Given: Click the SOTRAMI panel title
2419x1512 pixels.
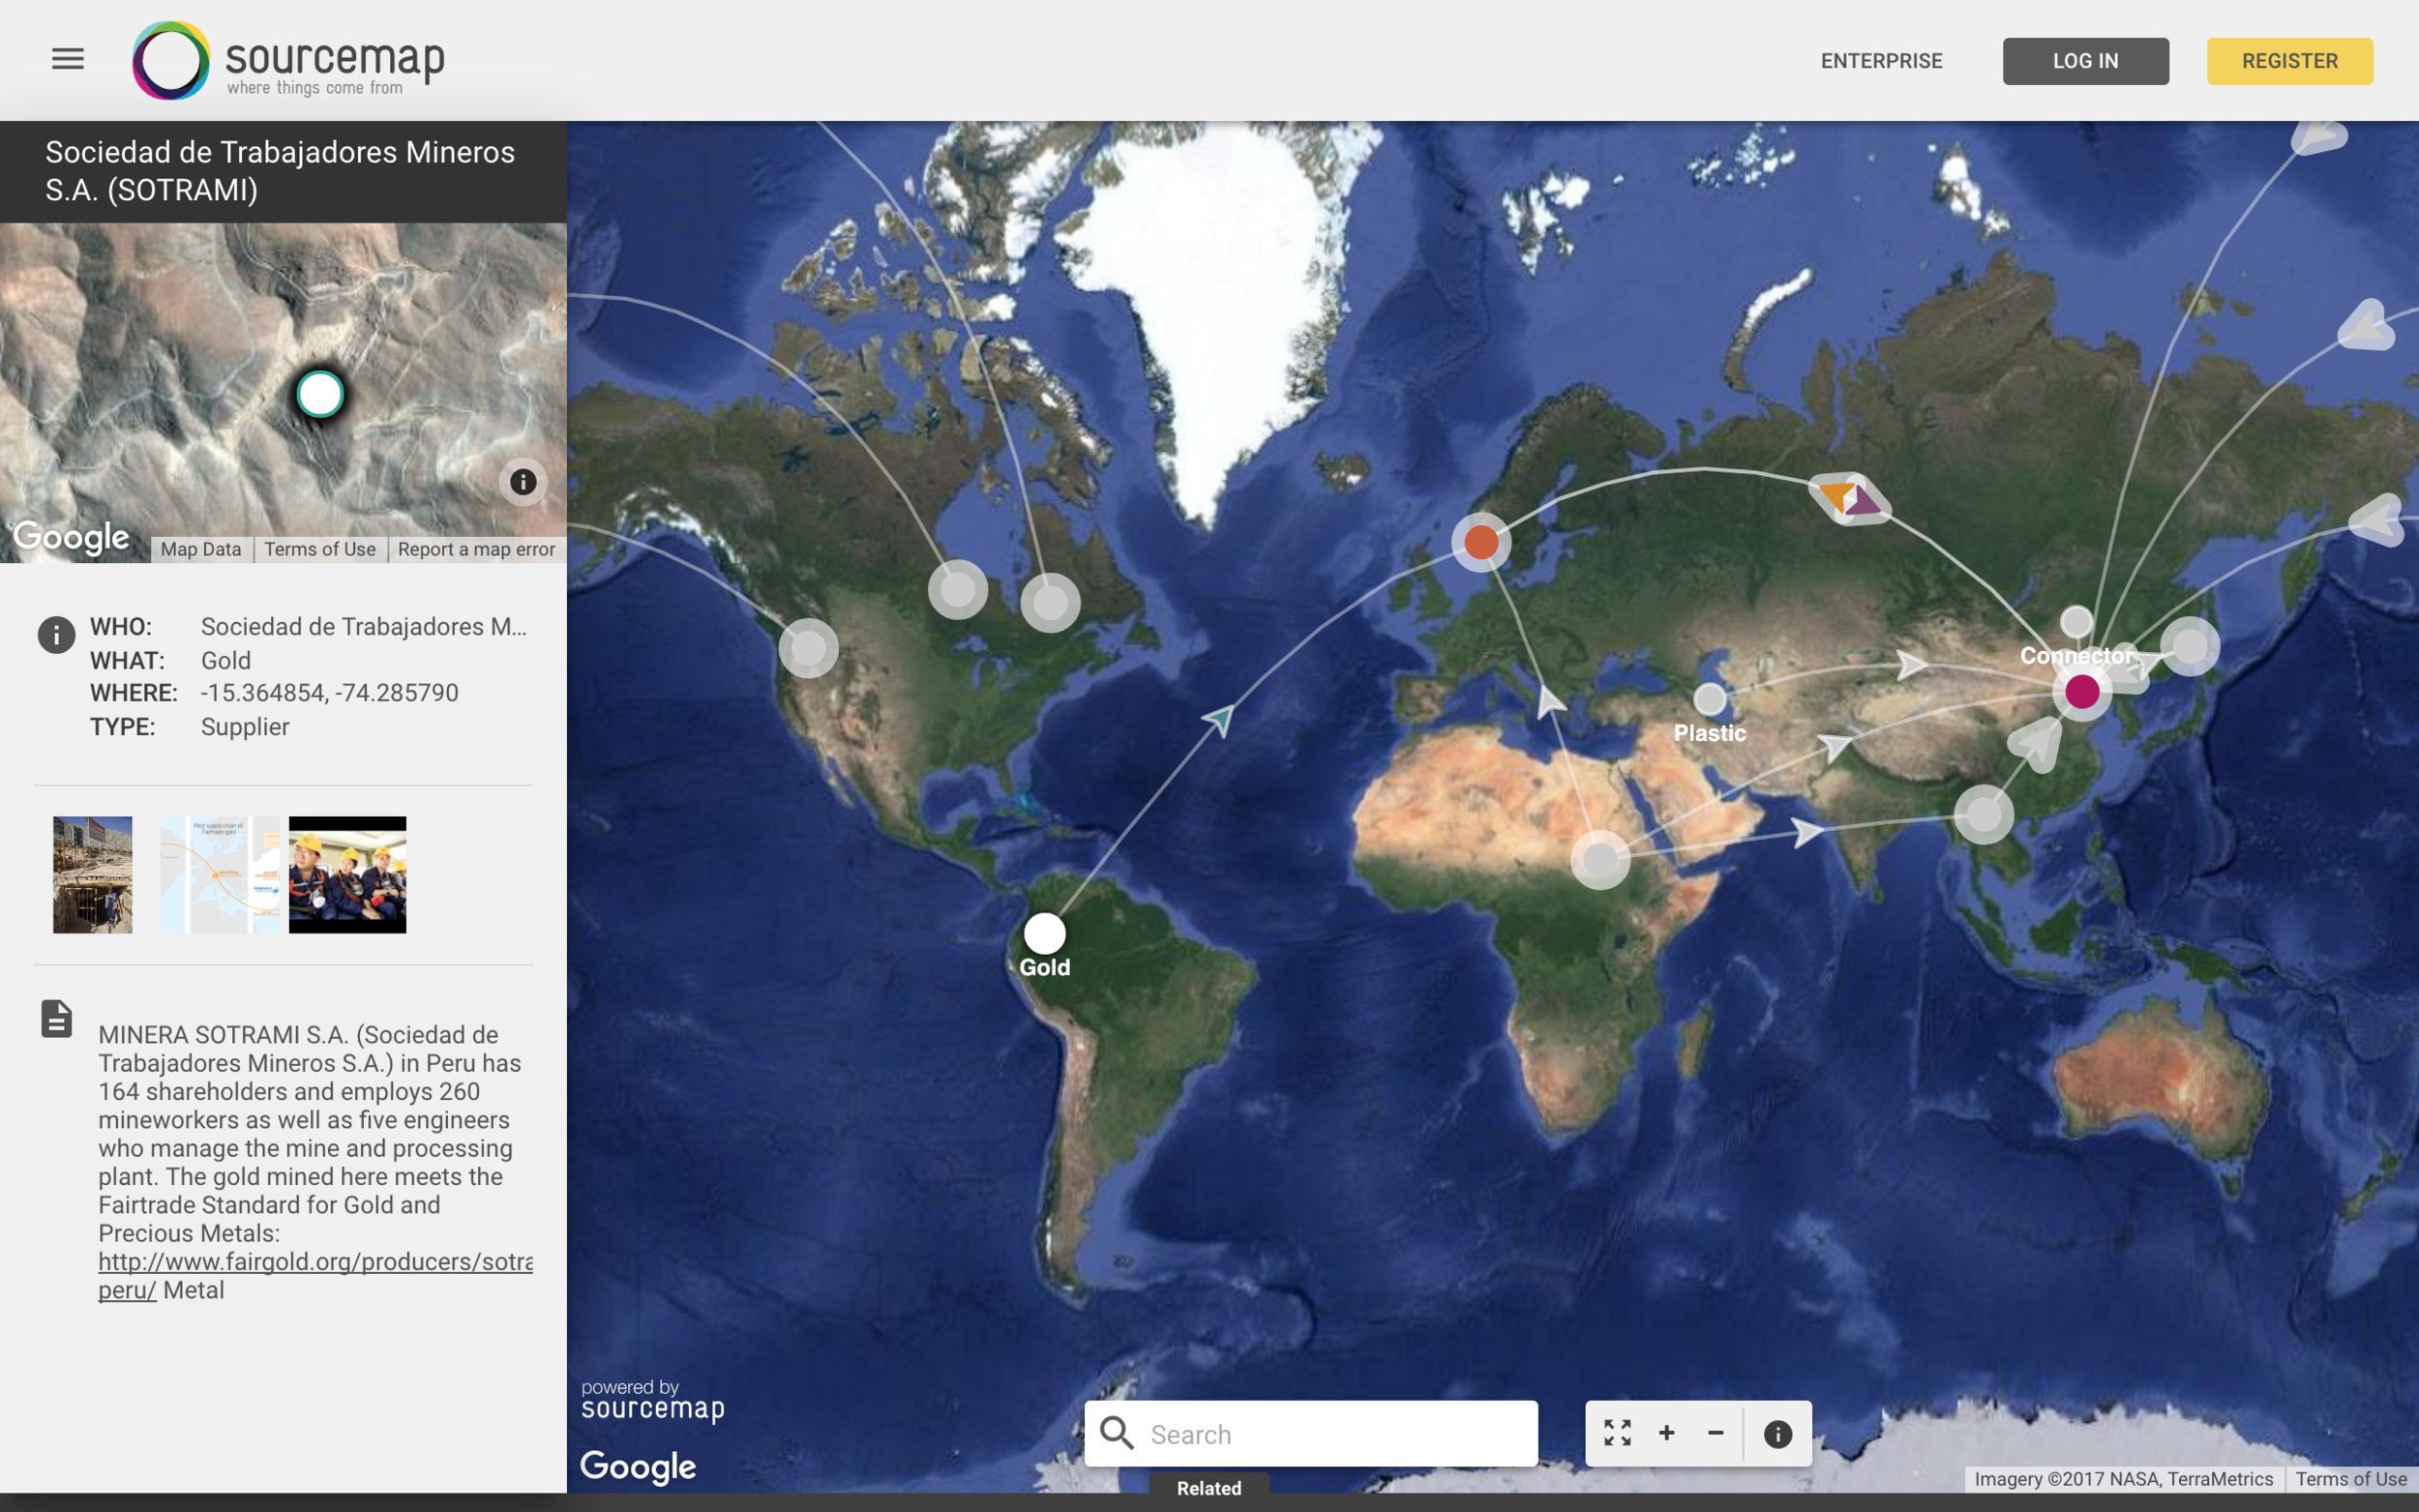Looking at the screenshot, I should (280, 171).
